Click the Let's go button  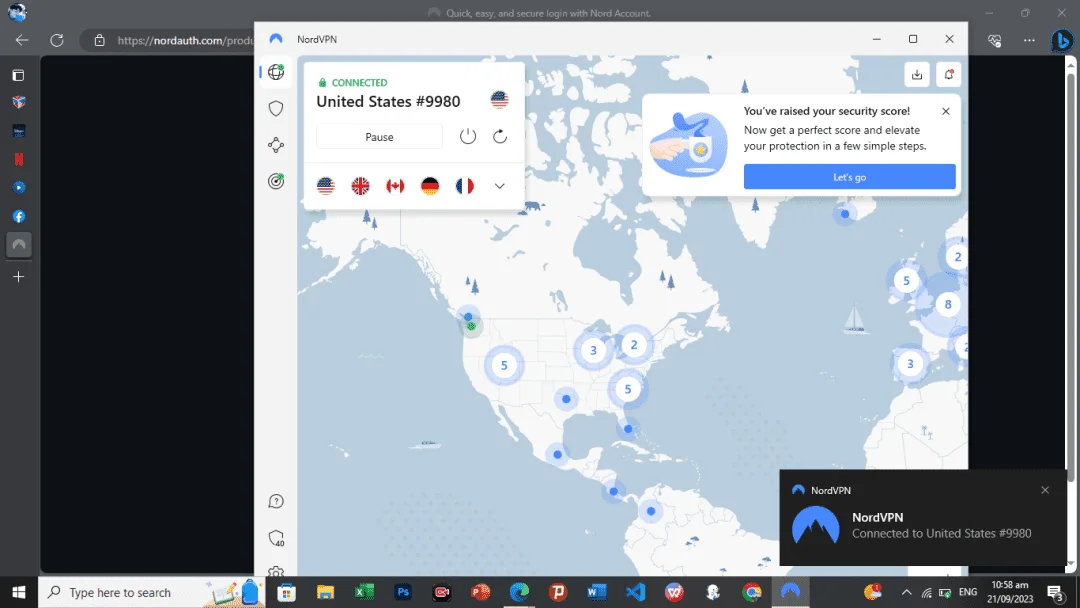coord(849,177)
